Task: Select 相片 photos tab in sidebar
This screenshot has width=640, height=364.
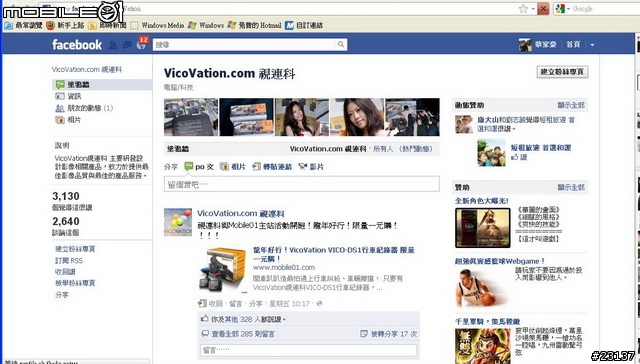Action: tap(68, 120)
